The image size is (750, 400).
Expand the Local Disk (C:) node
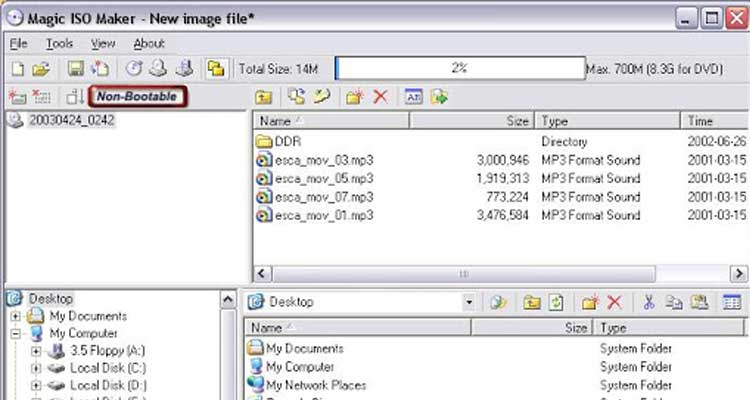36,368
